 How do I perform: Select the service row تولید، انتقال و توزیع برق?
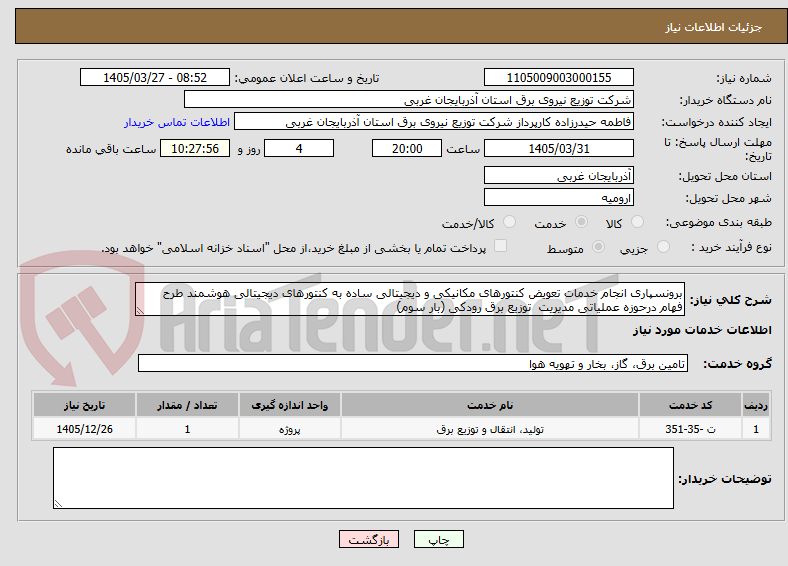click(401, 429)
